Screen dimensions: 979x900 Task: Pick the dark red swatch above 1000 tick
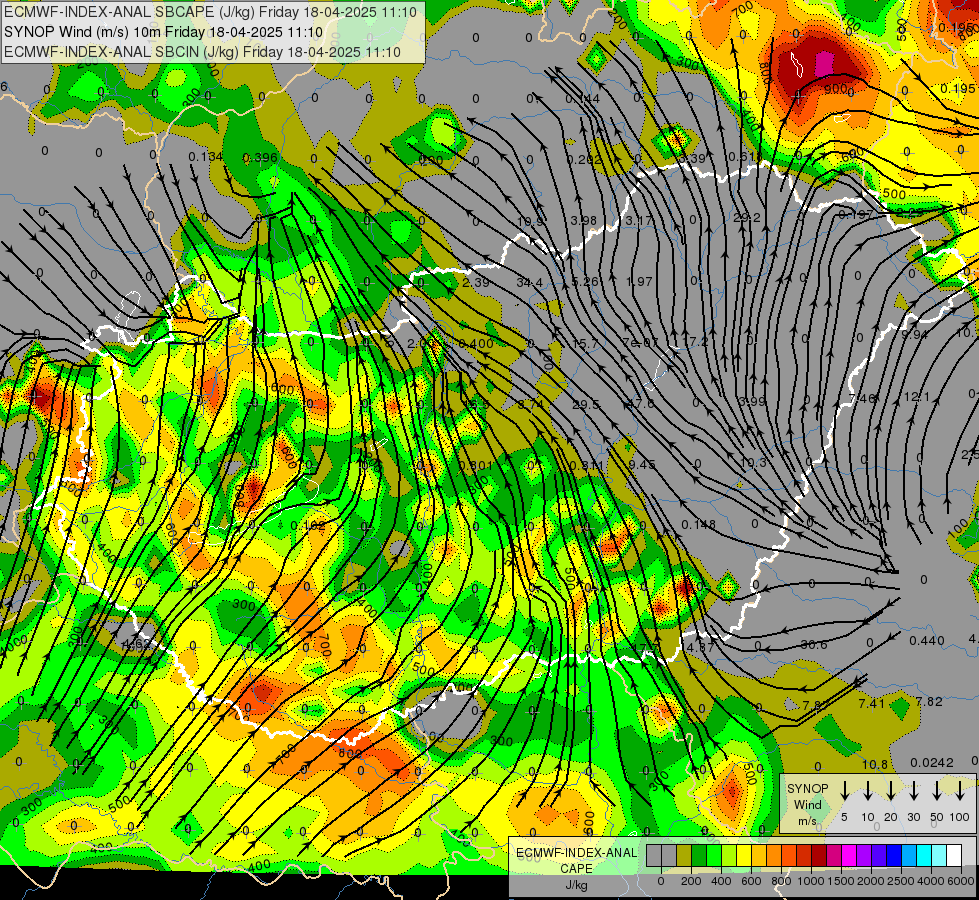(x=819, y=855)
